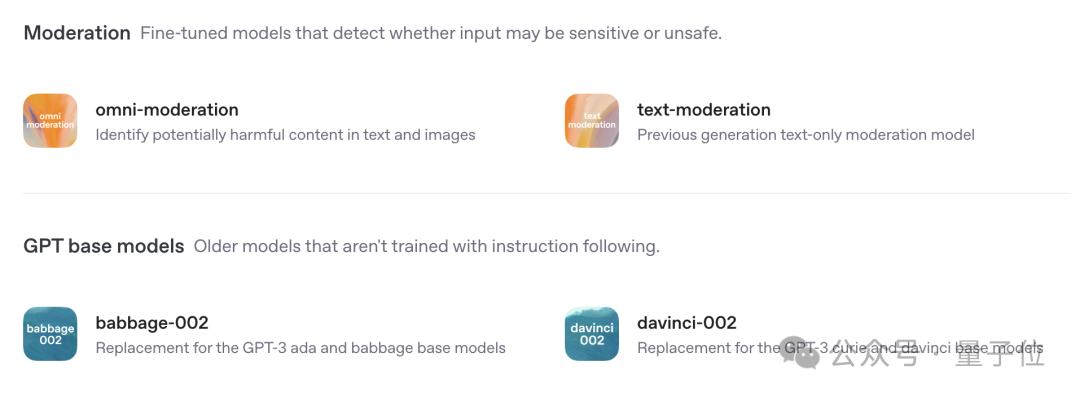The width and height of the screenshot is (1080, 397).
Task: Click the 'GPT-3 ada and babbage' replacement description
Action: (x=300, y=348)
